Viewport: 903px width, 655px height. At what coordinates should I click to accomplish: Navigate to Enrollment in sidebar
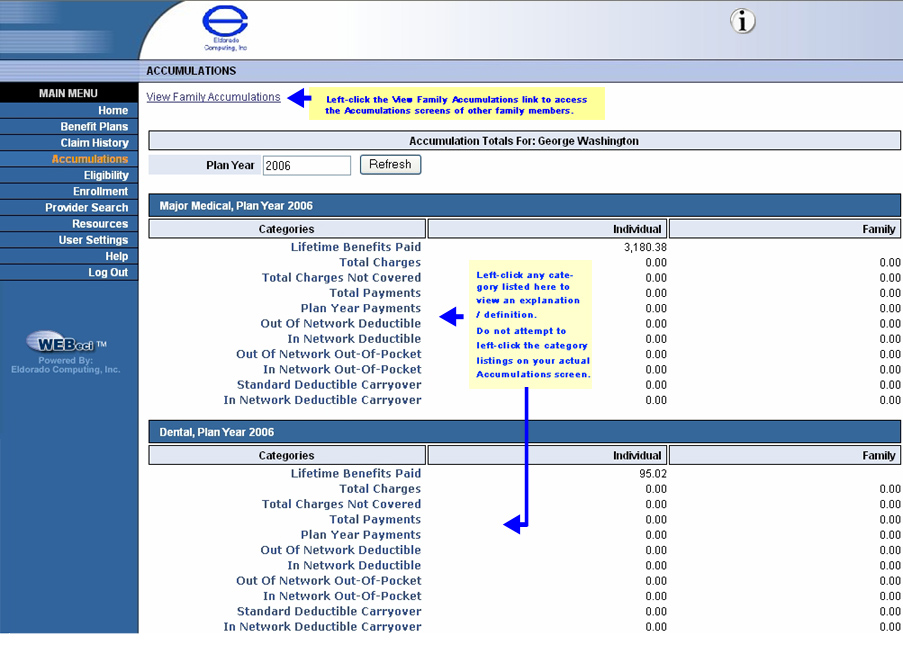(100, 191)
